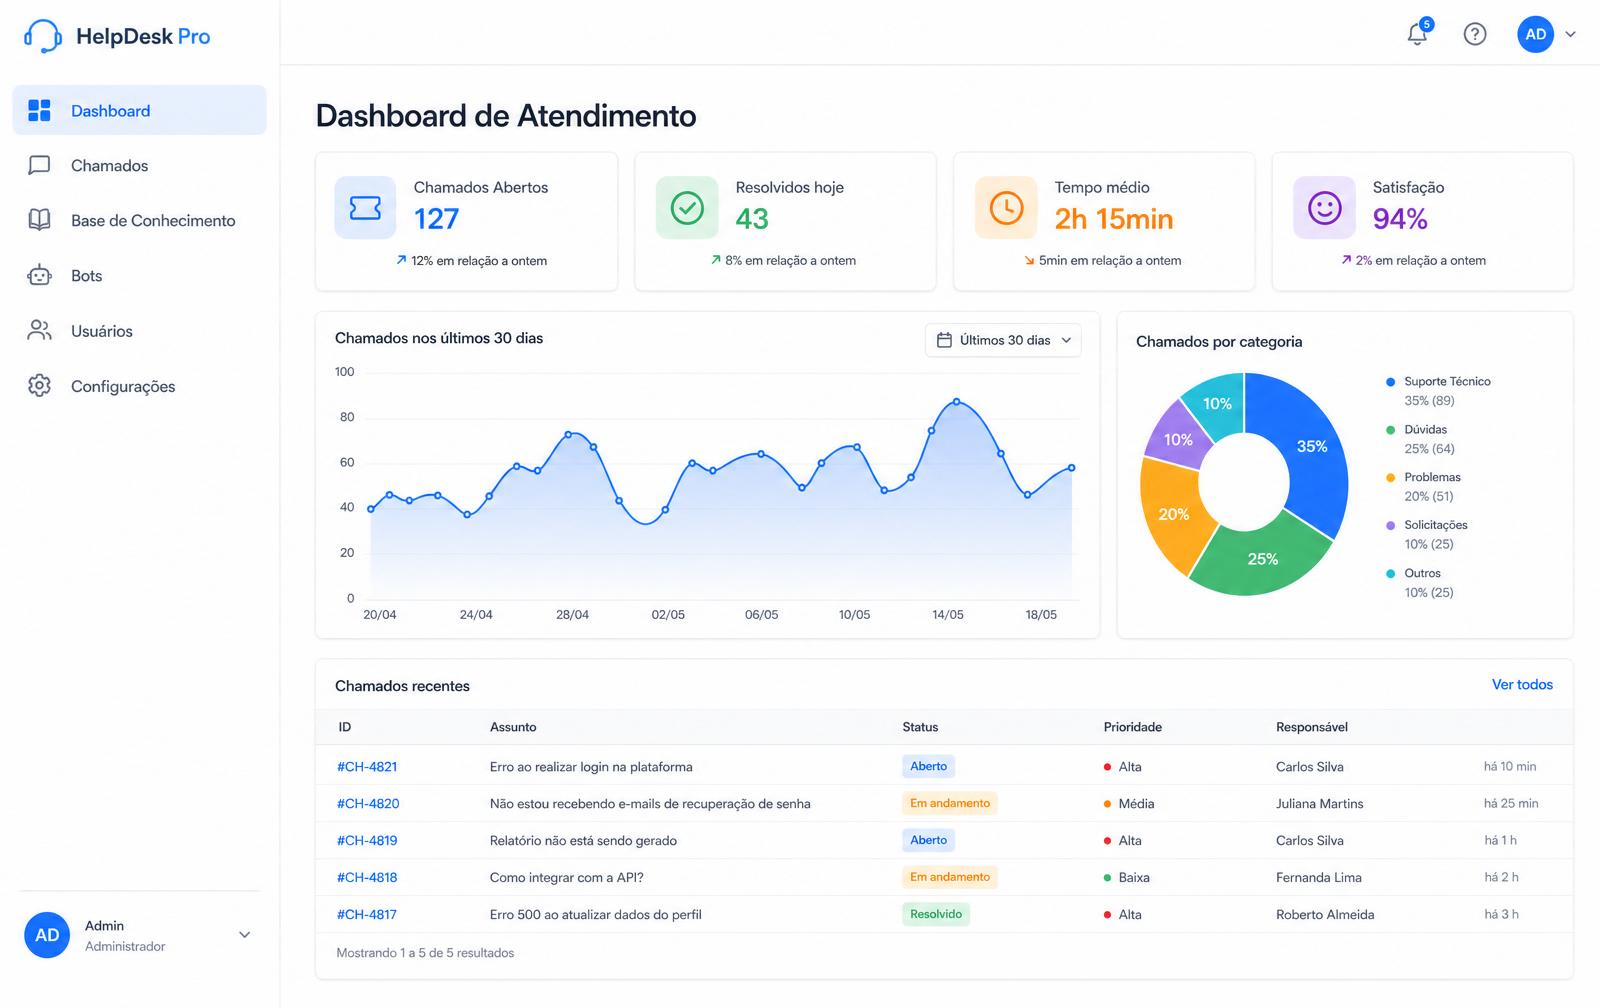
Task: Click the Aberto badge for #CH-4821
Action: (x=928, y=767)
